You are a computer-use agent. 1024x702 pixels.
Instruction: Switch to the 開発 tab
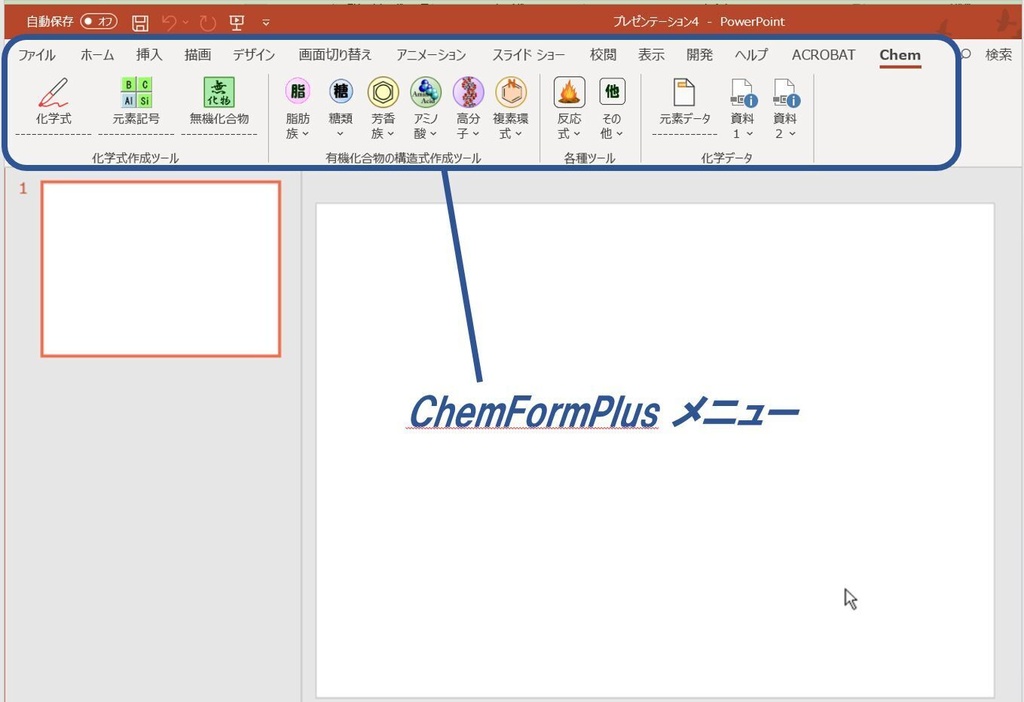pyautogui.click(x=699, y=55)
